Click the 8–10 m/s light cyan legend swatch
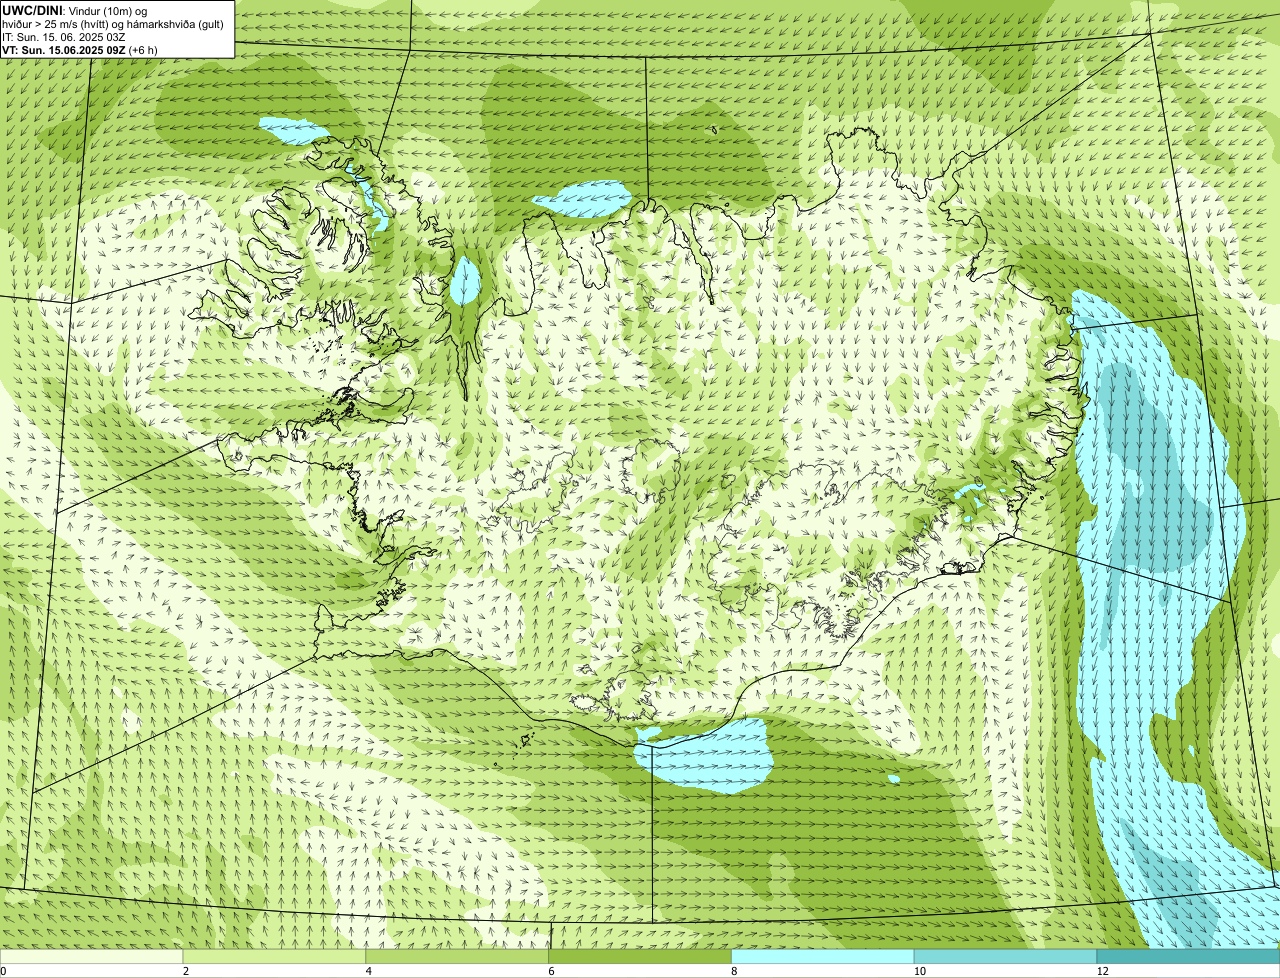1280x978 pixels. (823, 956)
